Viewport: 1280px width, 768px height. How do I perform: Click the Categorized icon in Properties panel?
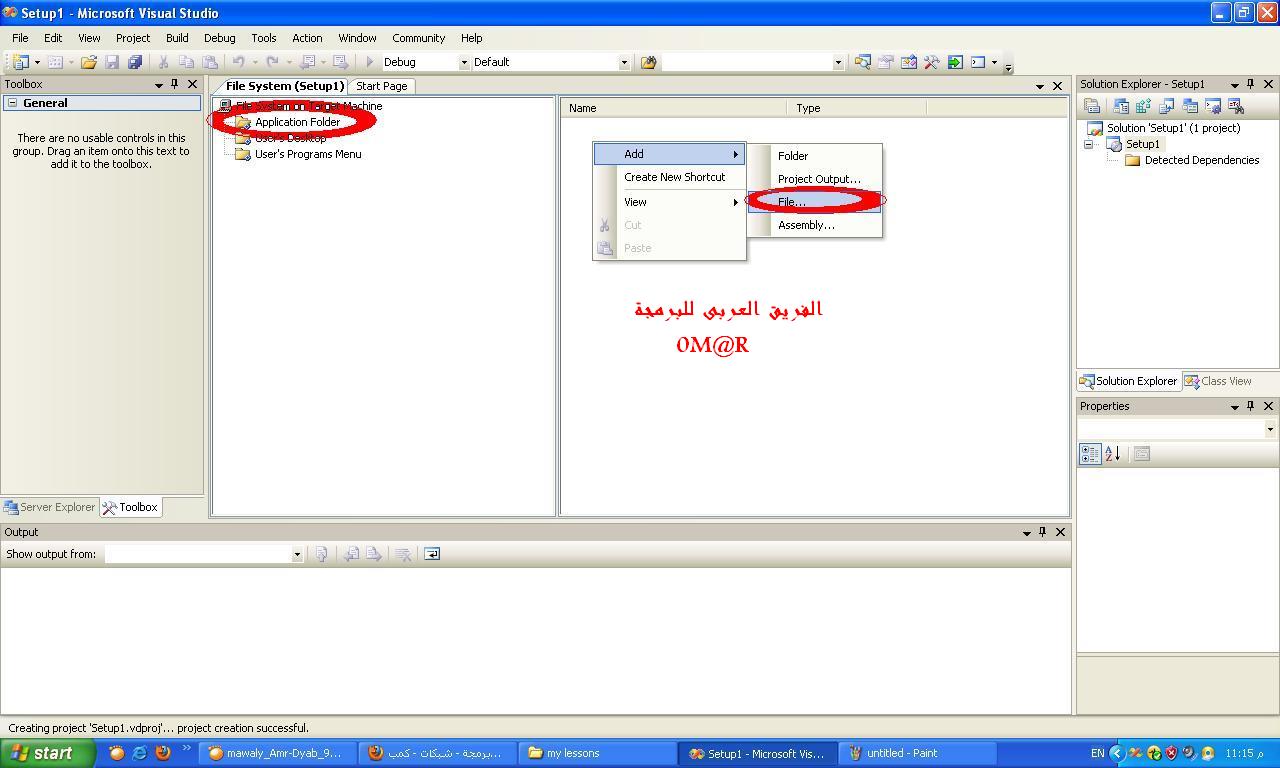coord(1090,454)
